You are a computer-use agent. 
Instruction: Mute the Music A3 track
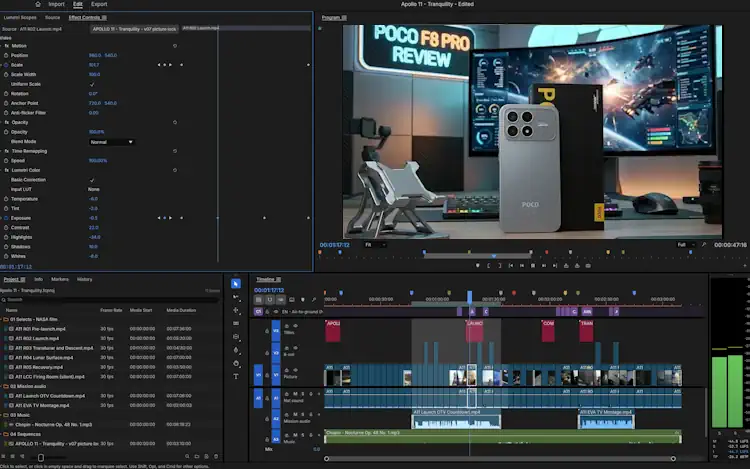tap(295, 435)
